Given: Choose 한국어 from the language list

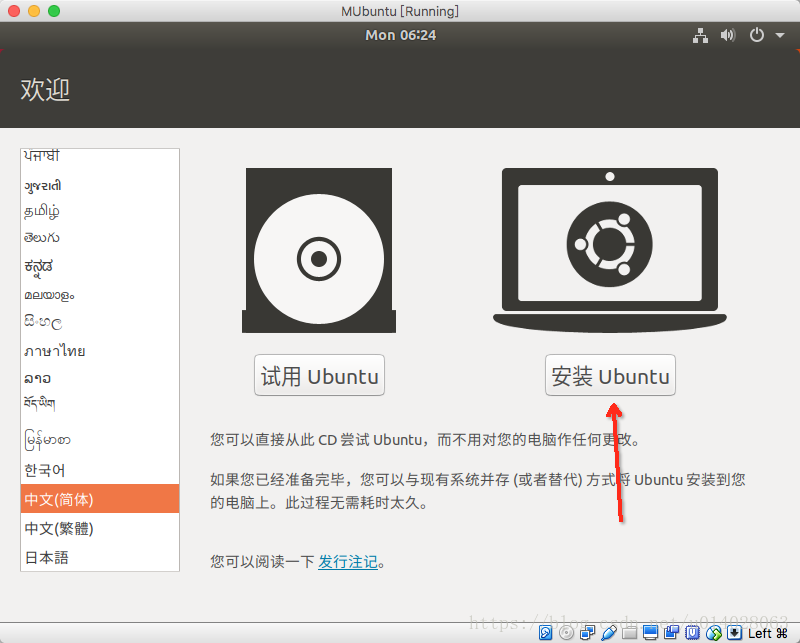Looking at the screenshot, I should (100, 470).
